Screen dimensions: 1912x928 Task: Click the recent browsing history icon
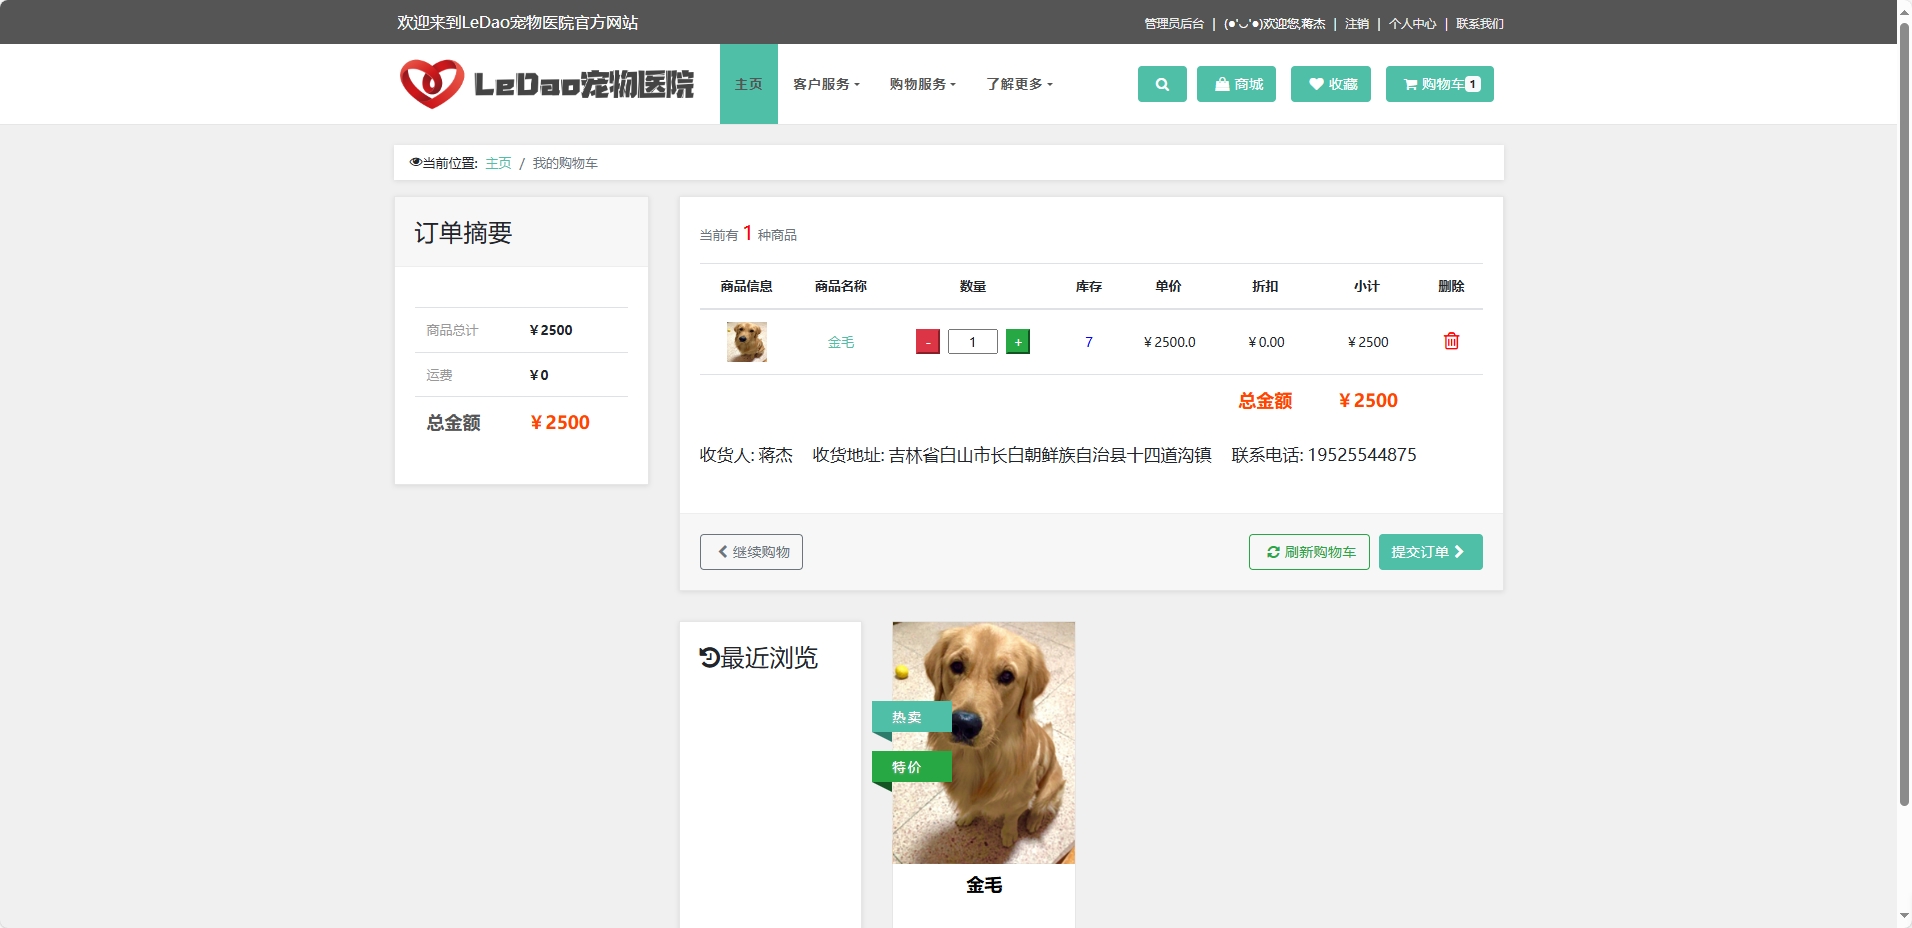(x=709, y=657)
